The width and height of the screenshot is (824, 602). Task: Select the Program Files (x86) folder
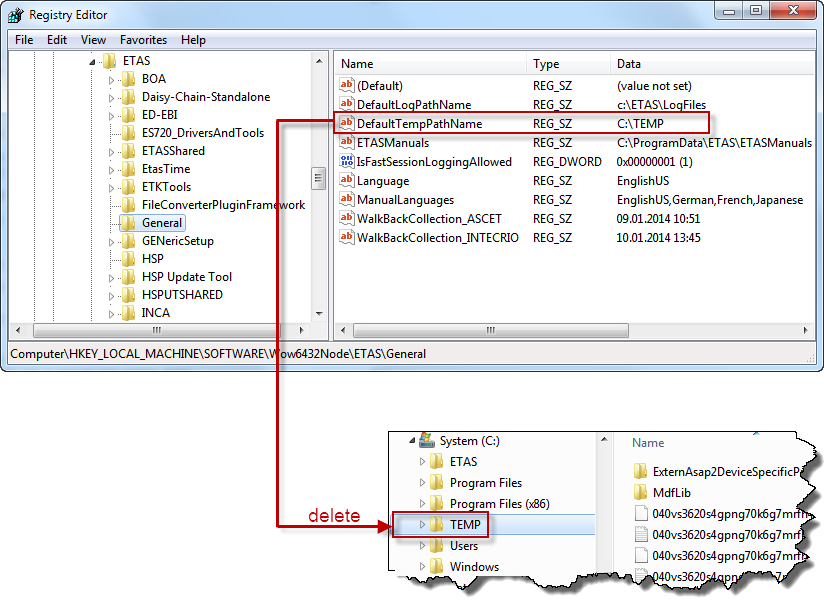[499, 504]
